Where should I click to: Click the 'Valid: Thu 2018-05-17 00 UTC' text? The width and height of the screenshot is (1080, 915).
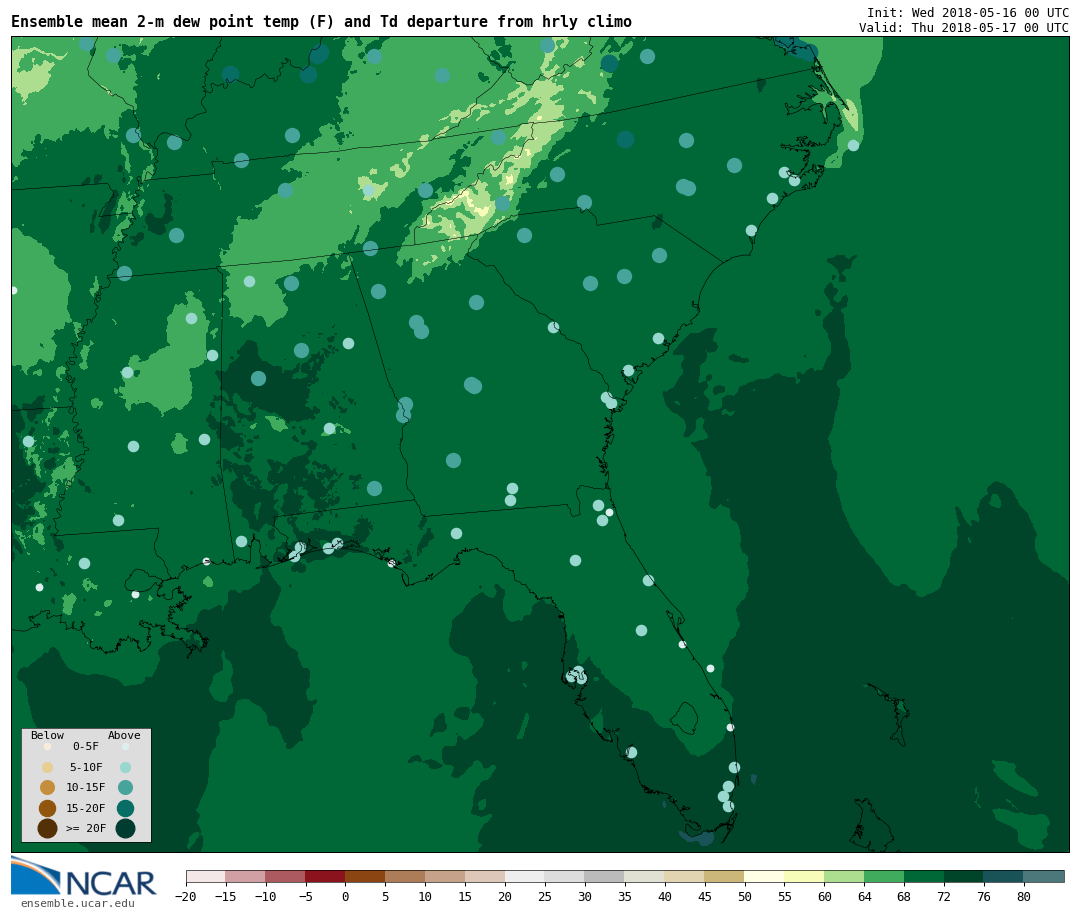point(963,28)
